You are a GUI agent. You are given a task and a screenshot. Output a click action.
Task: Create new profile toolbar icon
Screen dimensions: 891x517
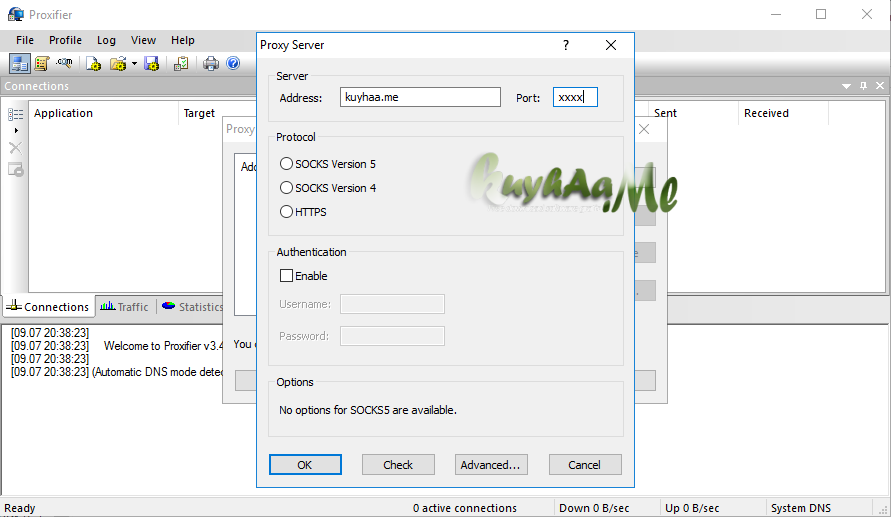point(94,63)
